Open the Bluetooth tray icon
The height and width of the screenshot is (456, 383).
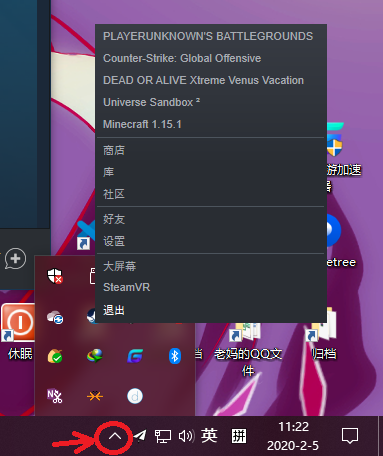tap(175, 356)
